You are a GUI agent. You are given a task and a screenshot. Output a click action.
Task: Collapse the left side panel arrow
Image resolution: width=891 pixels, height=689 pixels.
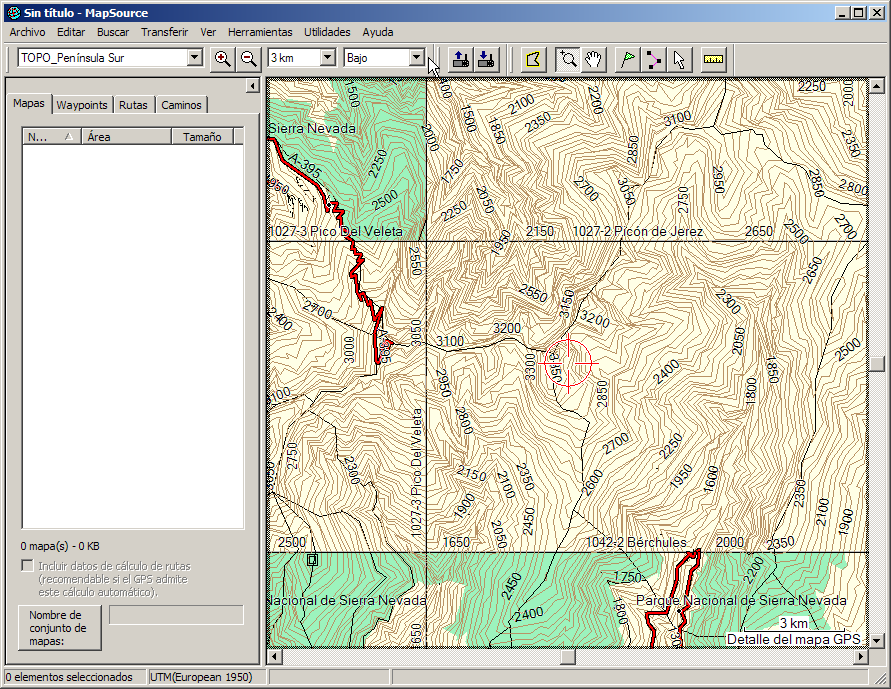[252, 86]
